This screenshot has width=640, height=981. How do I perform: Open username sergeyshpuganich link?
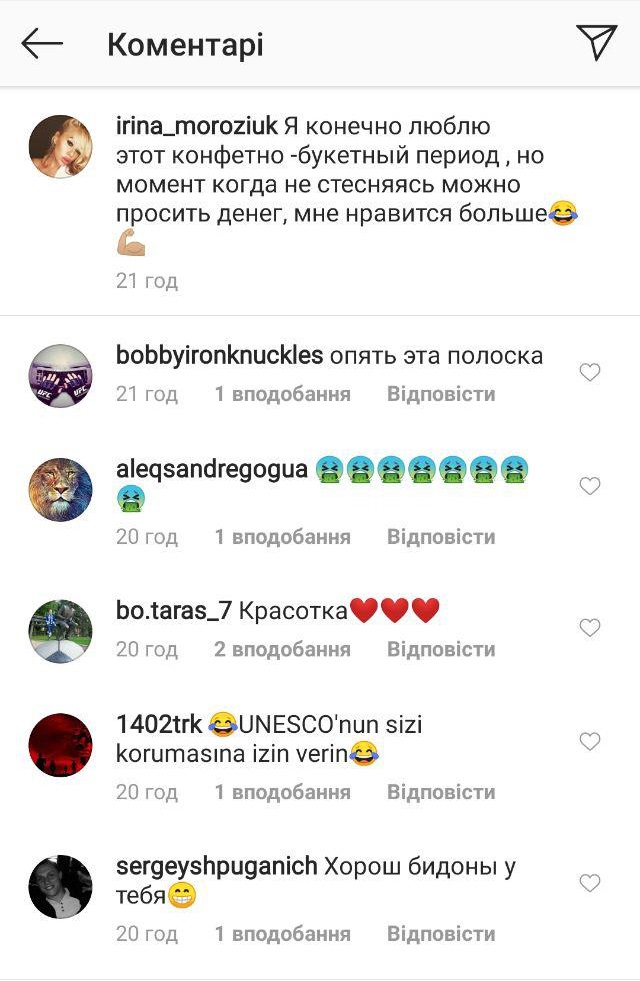[x=216, y=867]
